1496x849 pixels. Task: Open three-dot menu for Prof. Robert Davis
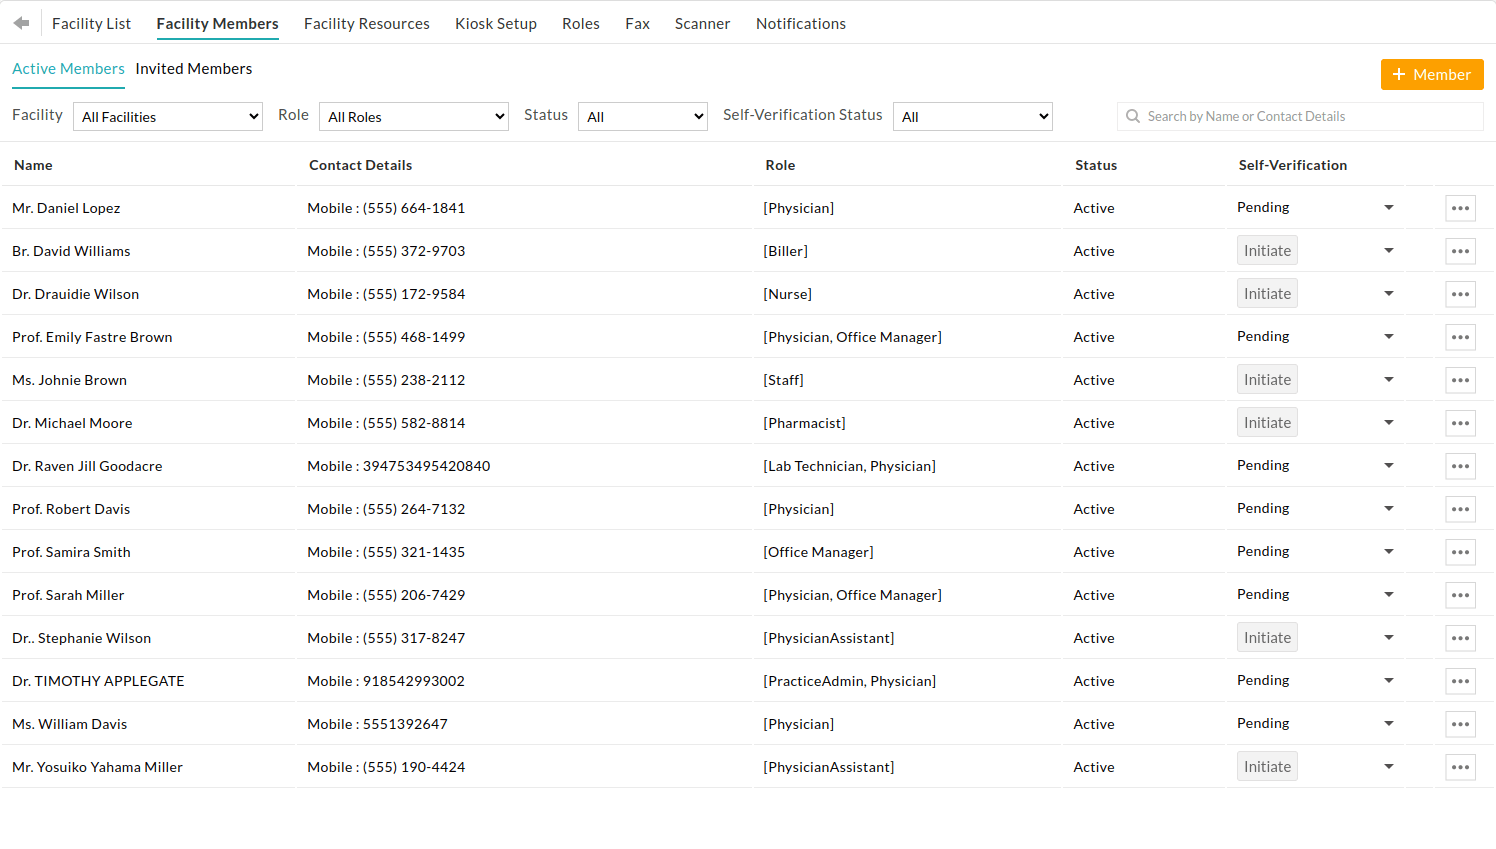1460,509
